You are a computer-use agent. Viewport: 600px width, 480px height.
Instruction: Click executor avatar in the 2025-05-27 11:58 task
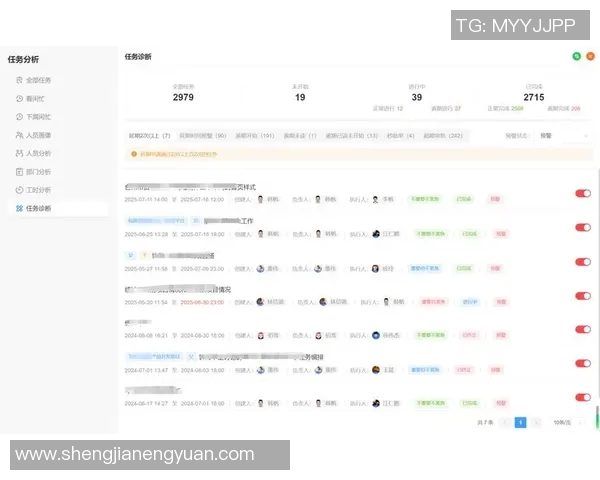point(376,268)
